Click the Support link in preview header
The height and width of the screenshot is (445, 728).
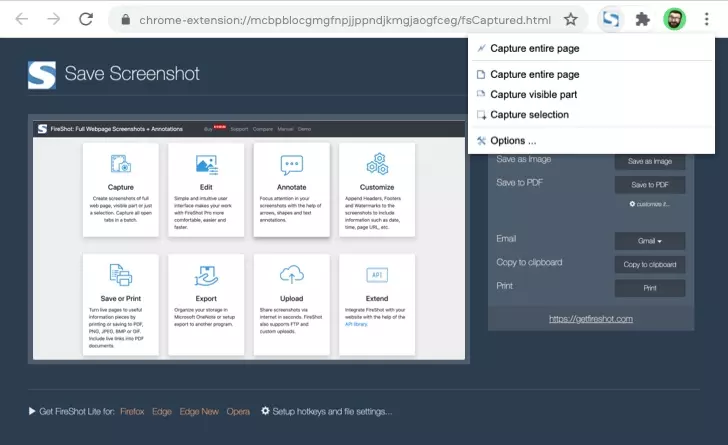coord(239,129)
